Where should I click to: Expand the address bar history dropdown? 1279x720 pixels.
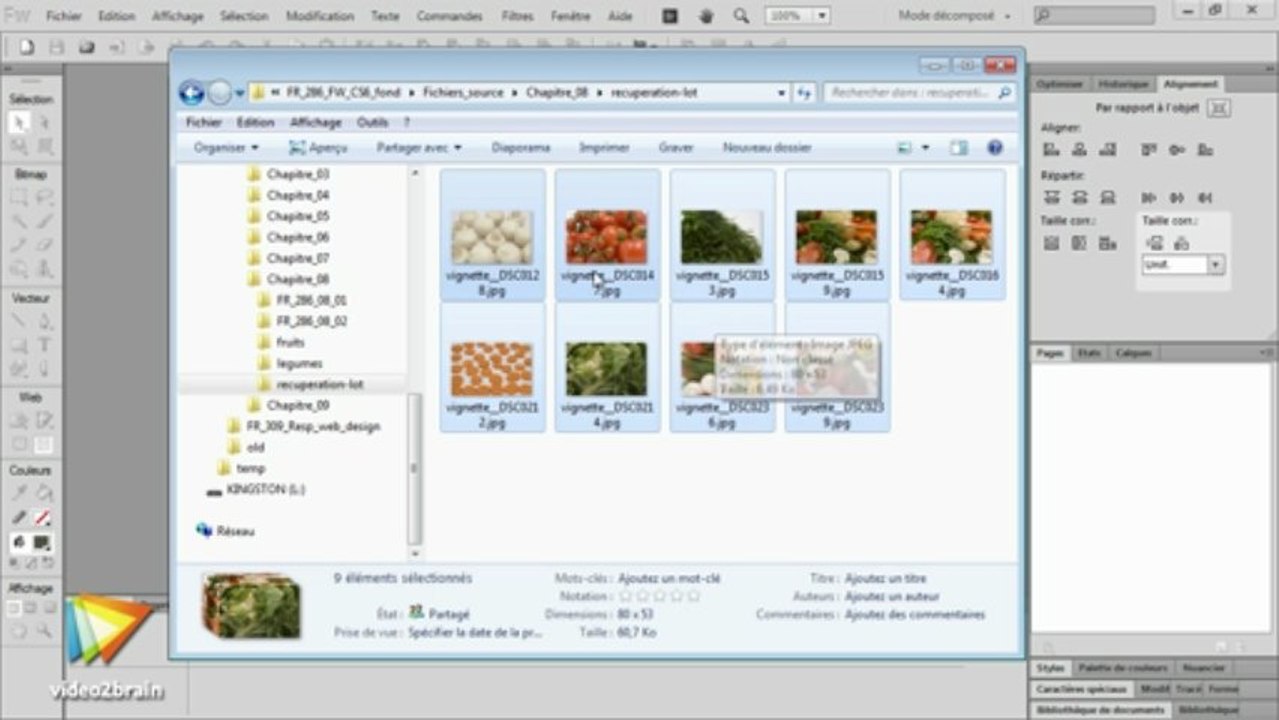tap(782, 92)
